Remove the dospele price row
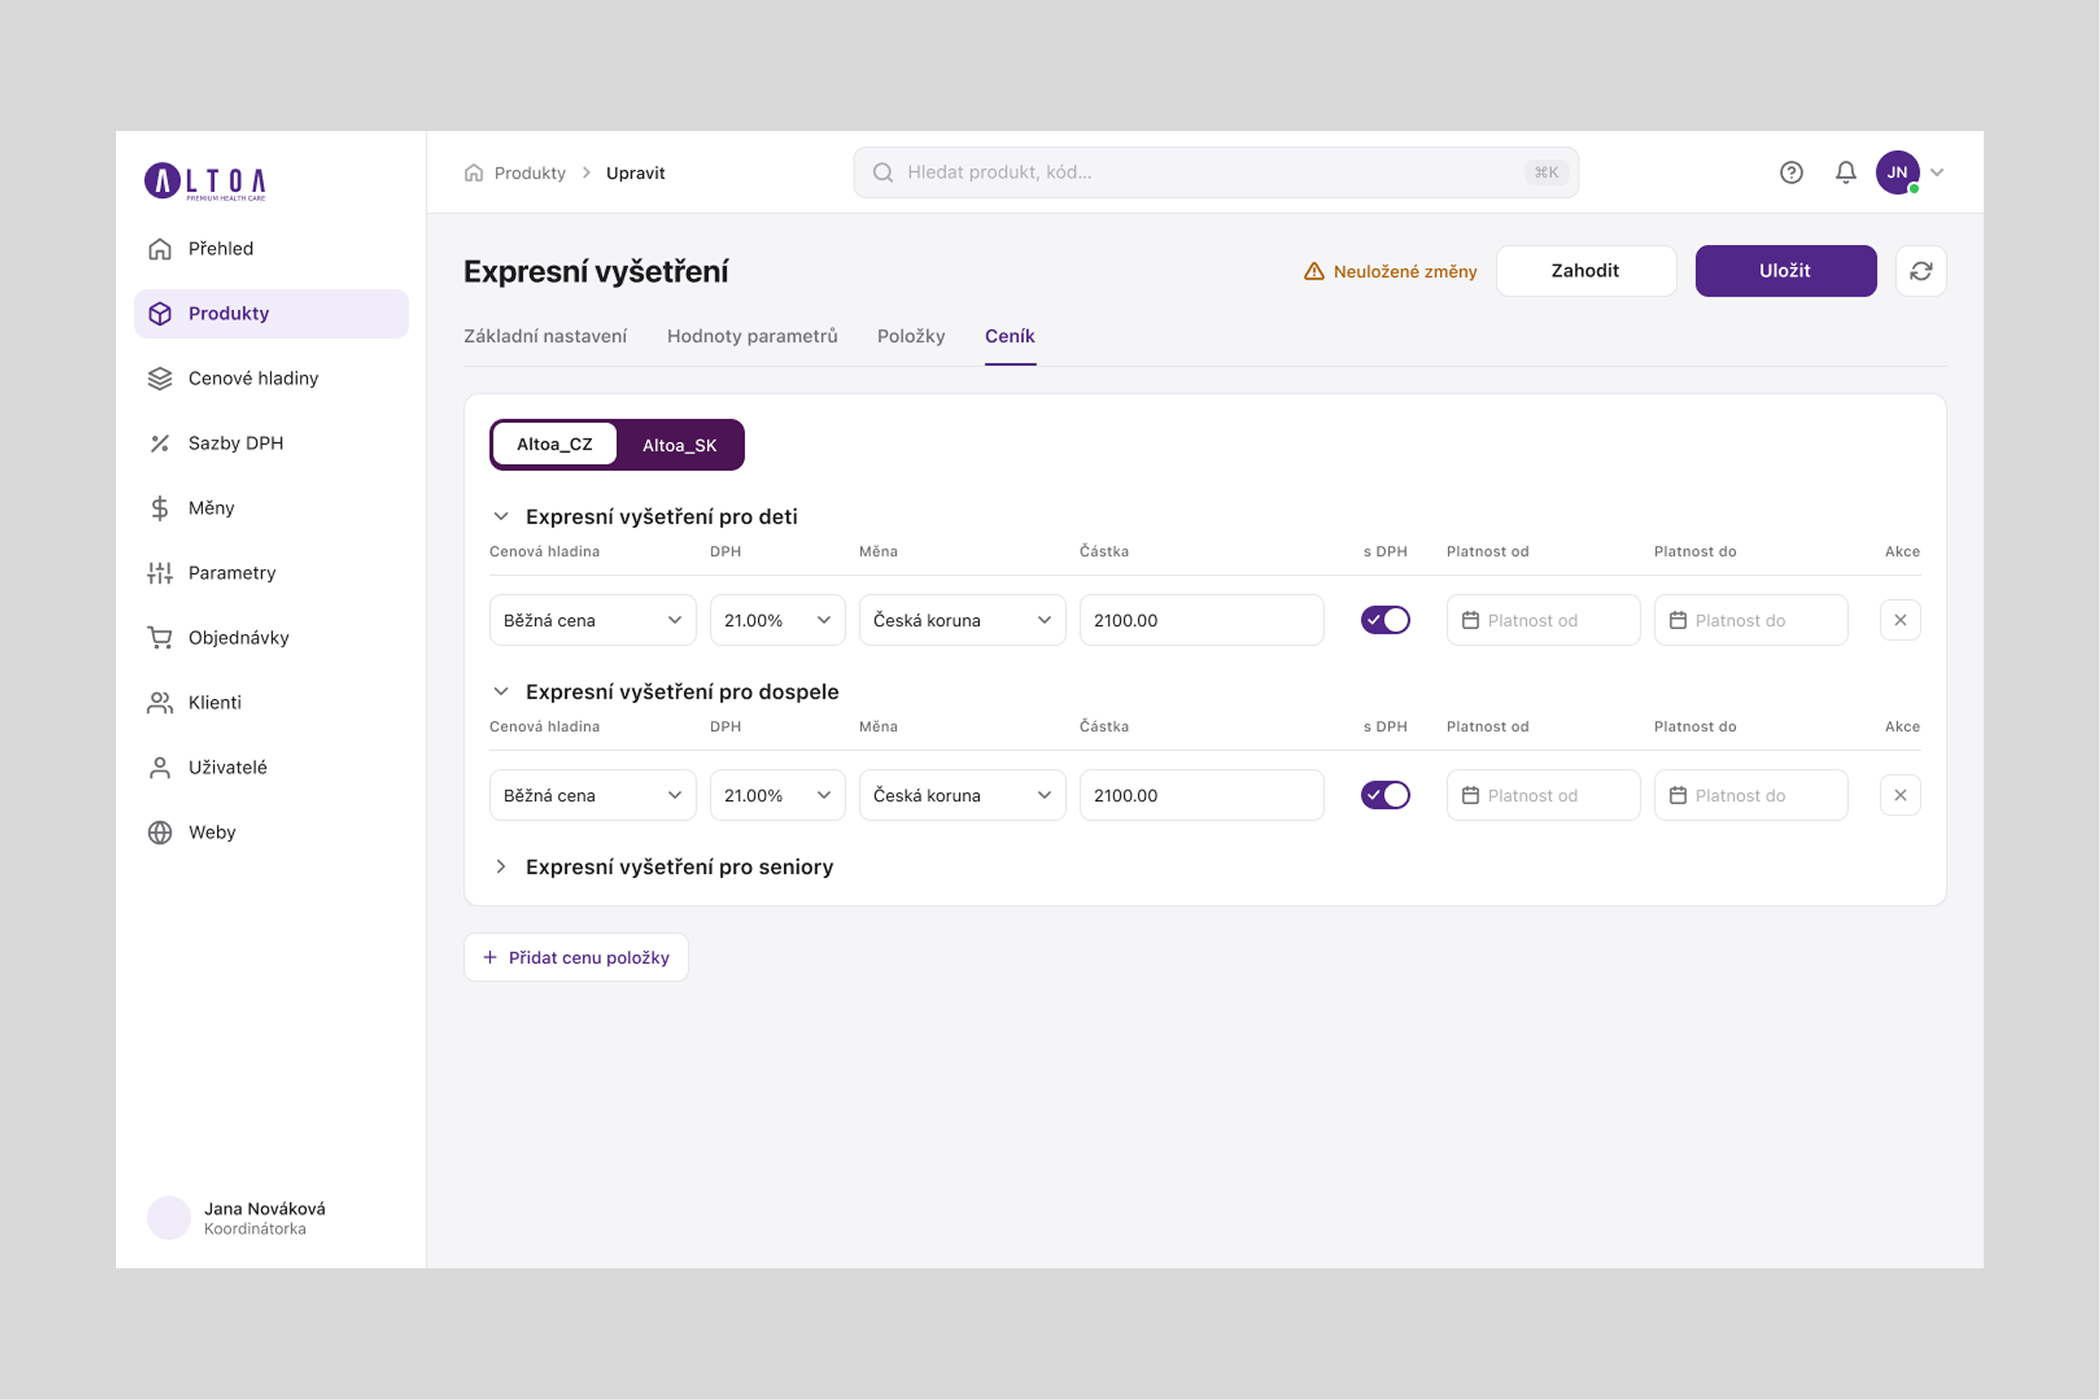 point(1900,796)
